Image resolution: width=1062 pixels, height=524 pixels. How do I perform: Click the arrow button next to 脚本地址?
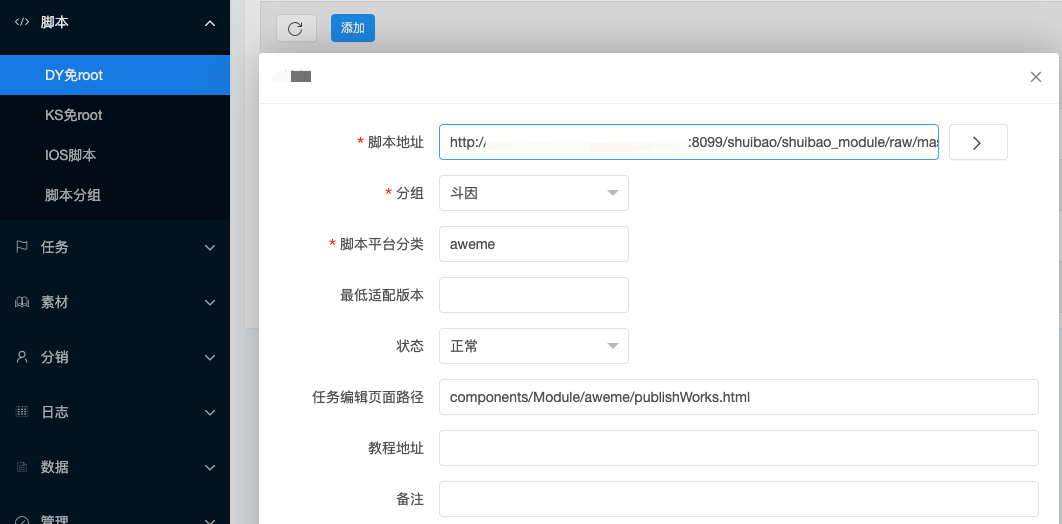978,142
